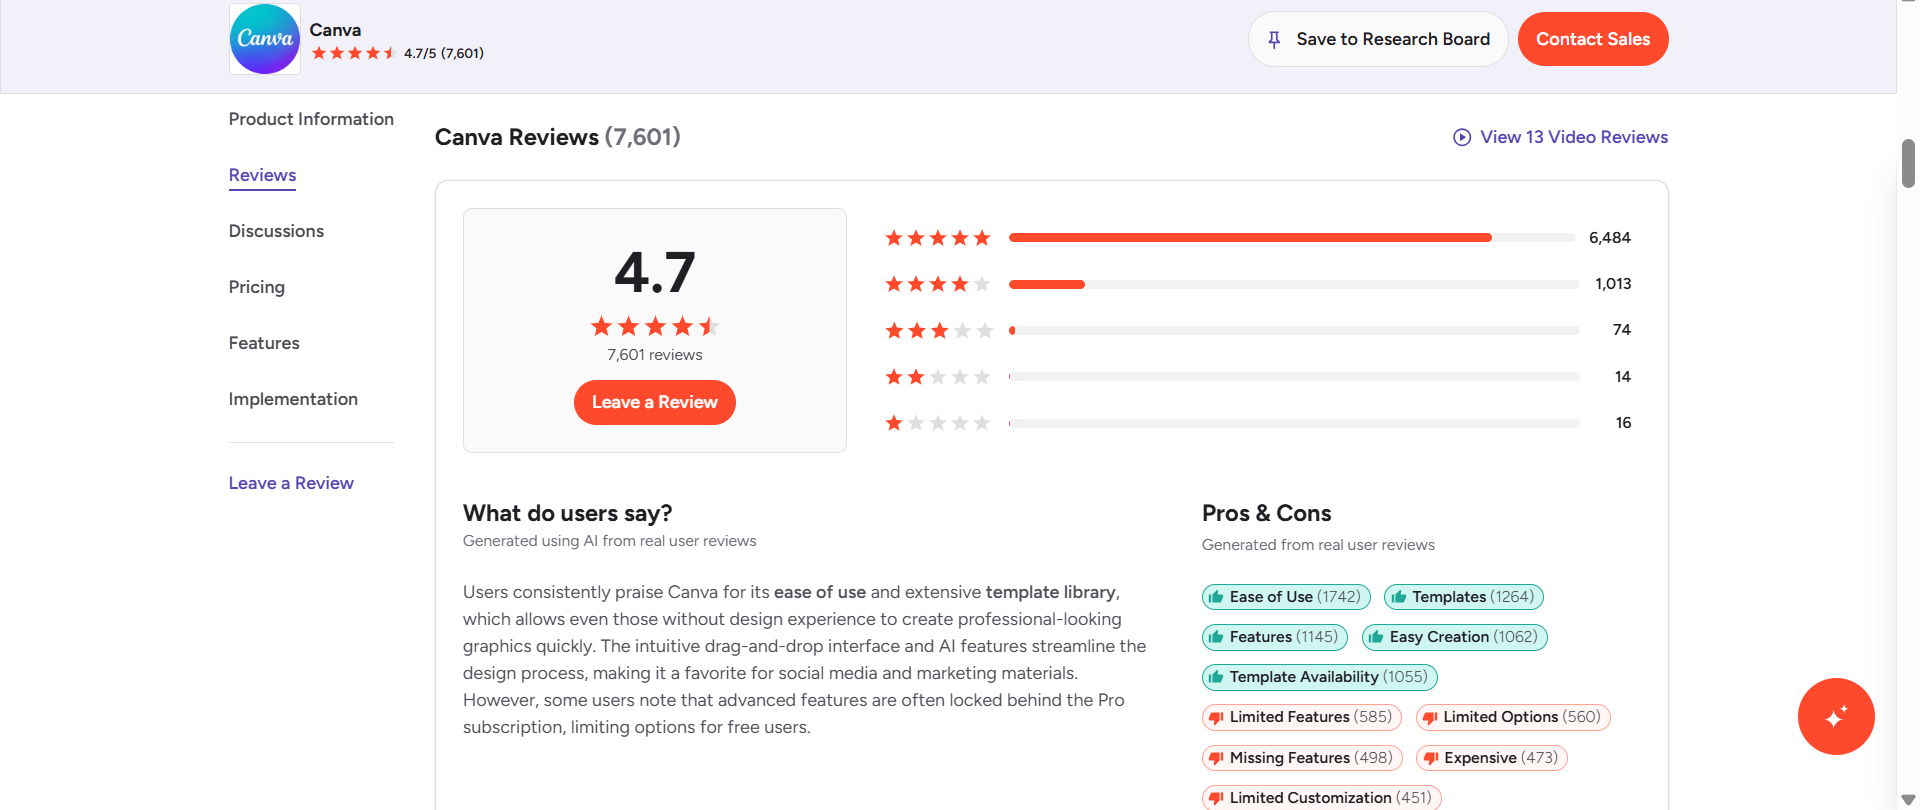The width and height of the screenshot is (1920, 810).
Task: Select the Reviews sidebar tab
Action: click(x=262, y=175)
